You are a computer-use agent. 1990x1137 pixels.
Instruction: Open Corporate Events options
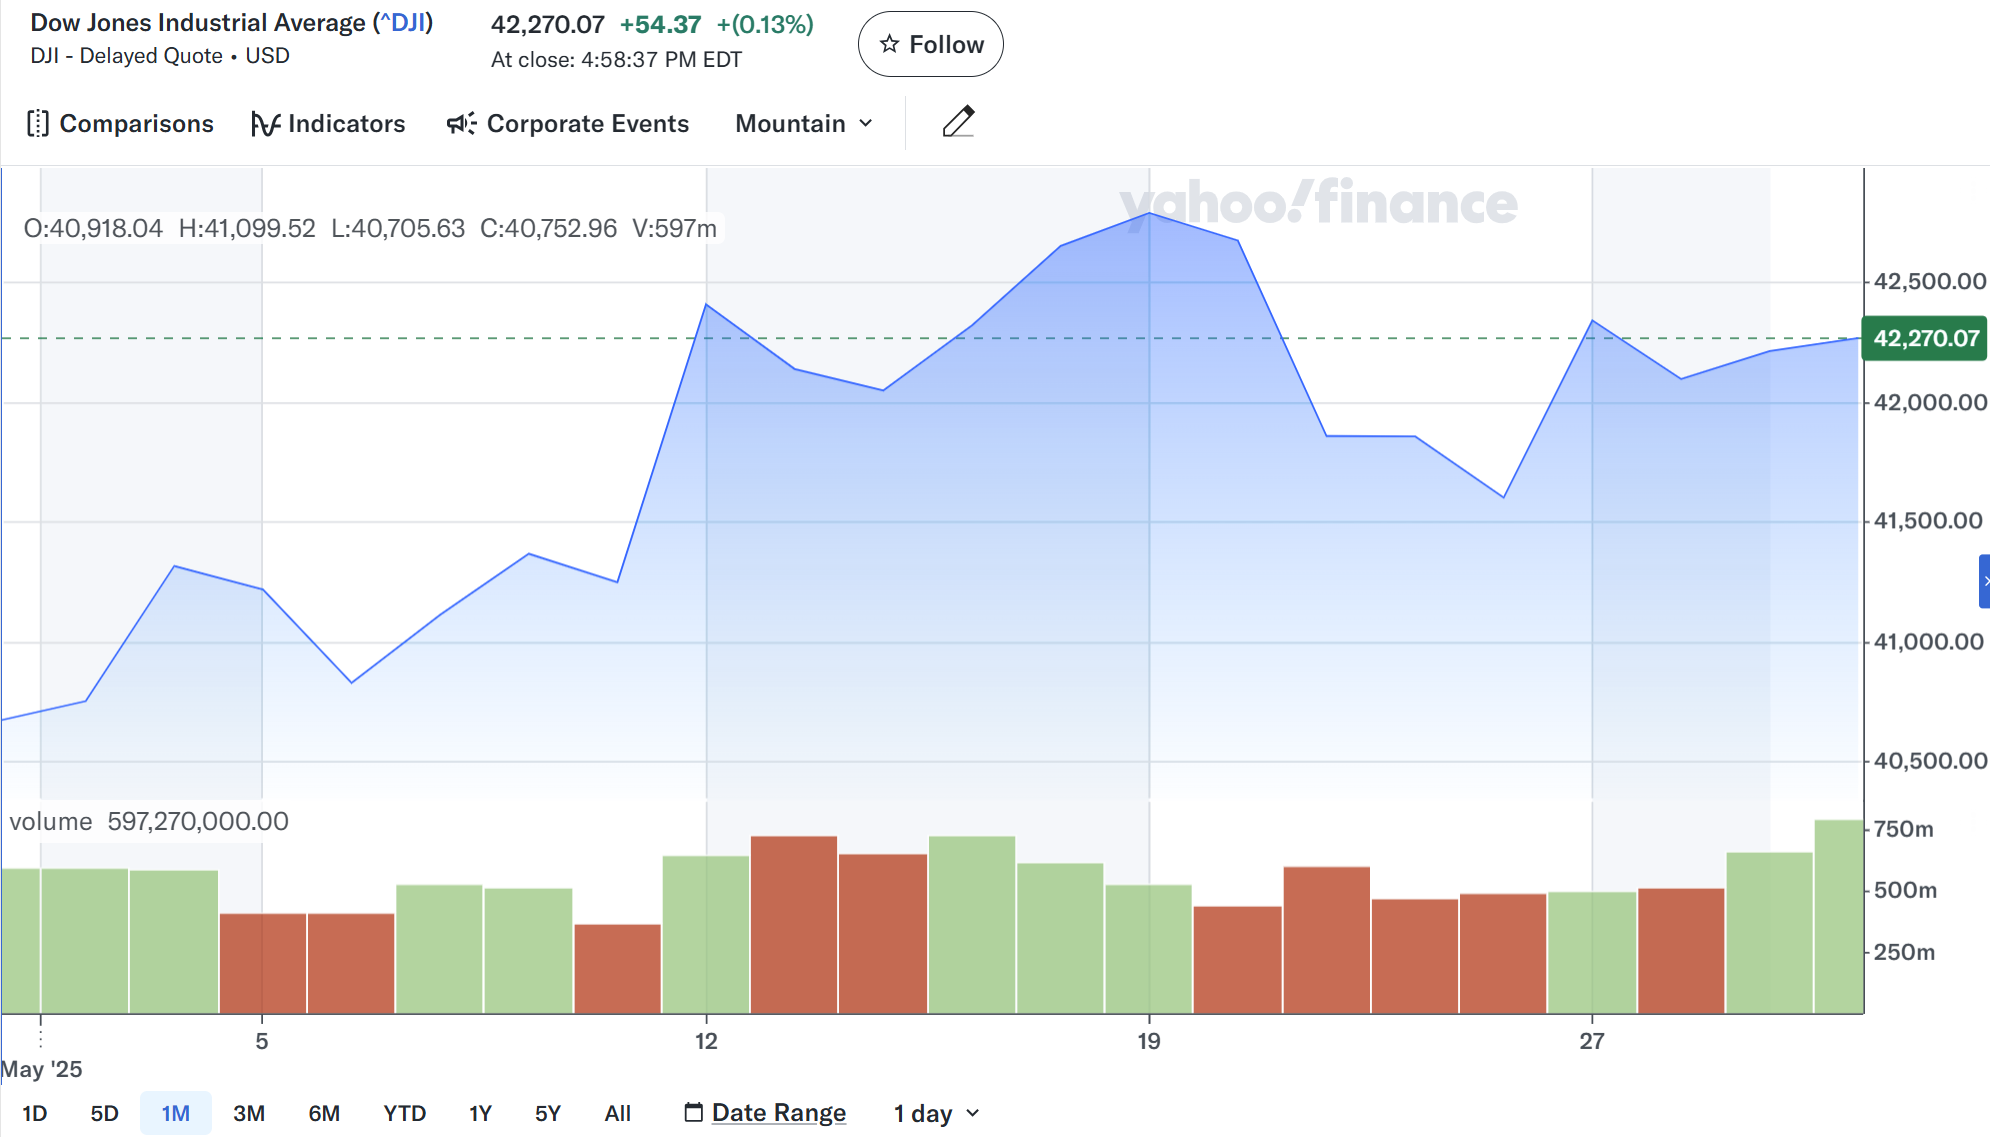coord(568,124)
